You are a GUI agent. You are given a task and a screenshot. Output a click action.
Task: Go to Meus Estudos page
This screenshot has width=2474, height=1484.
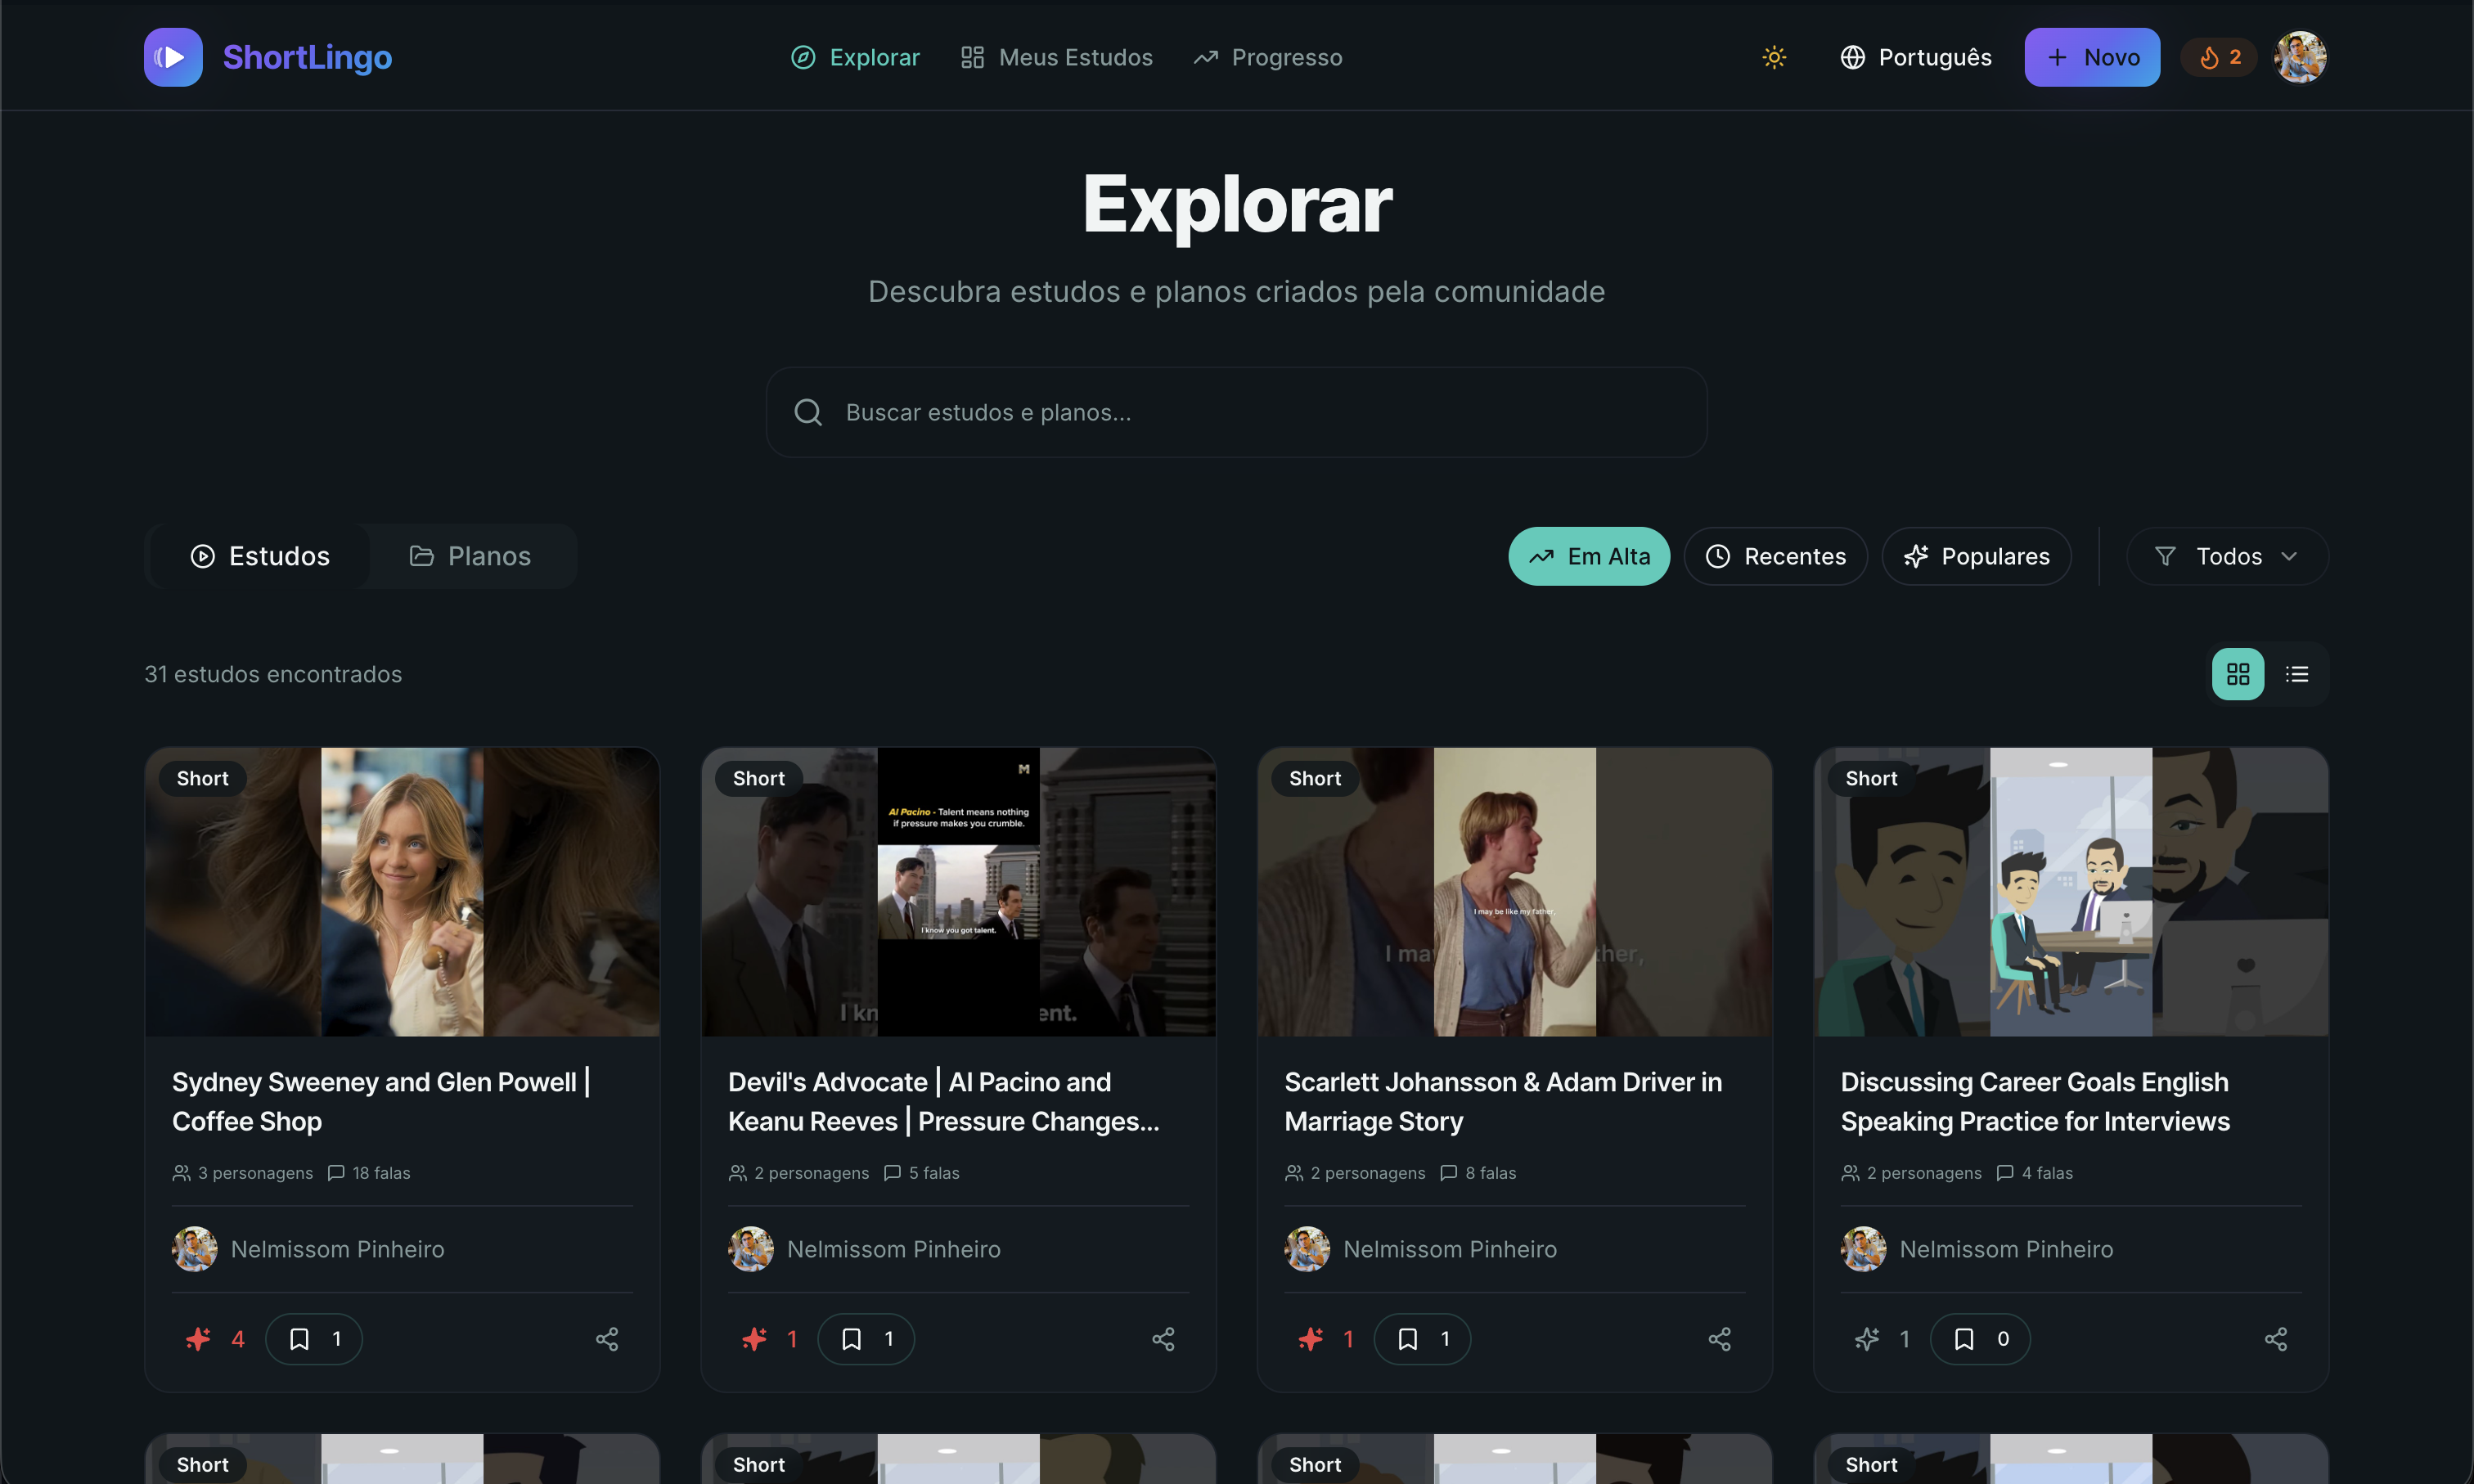(x=1056, y=57)
